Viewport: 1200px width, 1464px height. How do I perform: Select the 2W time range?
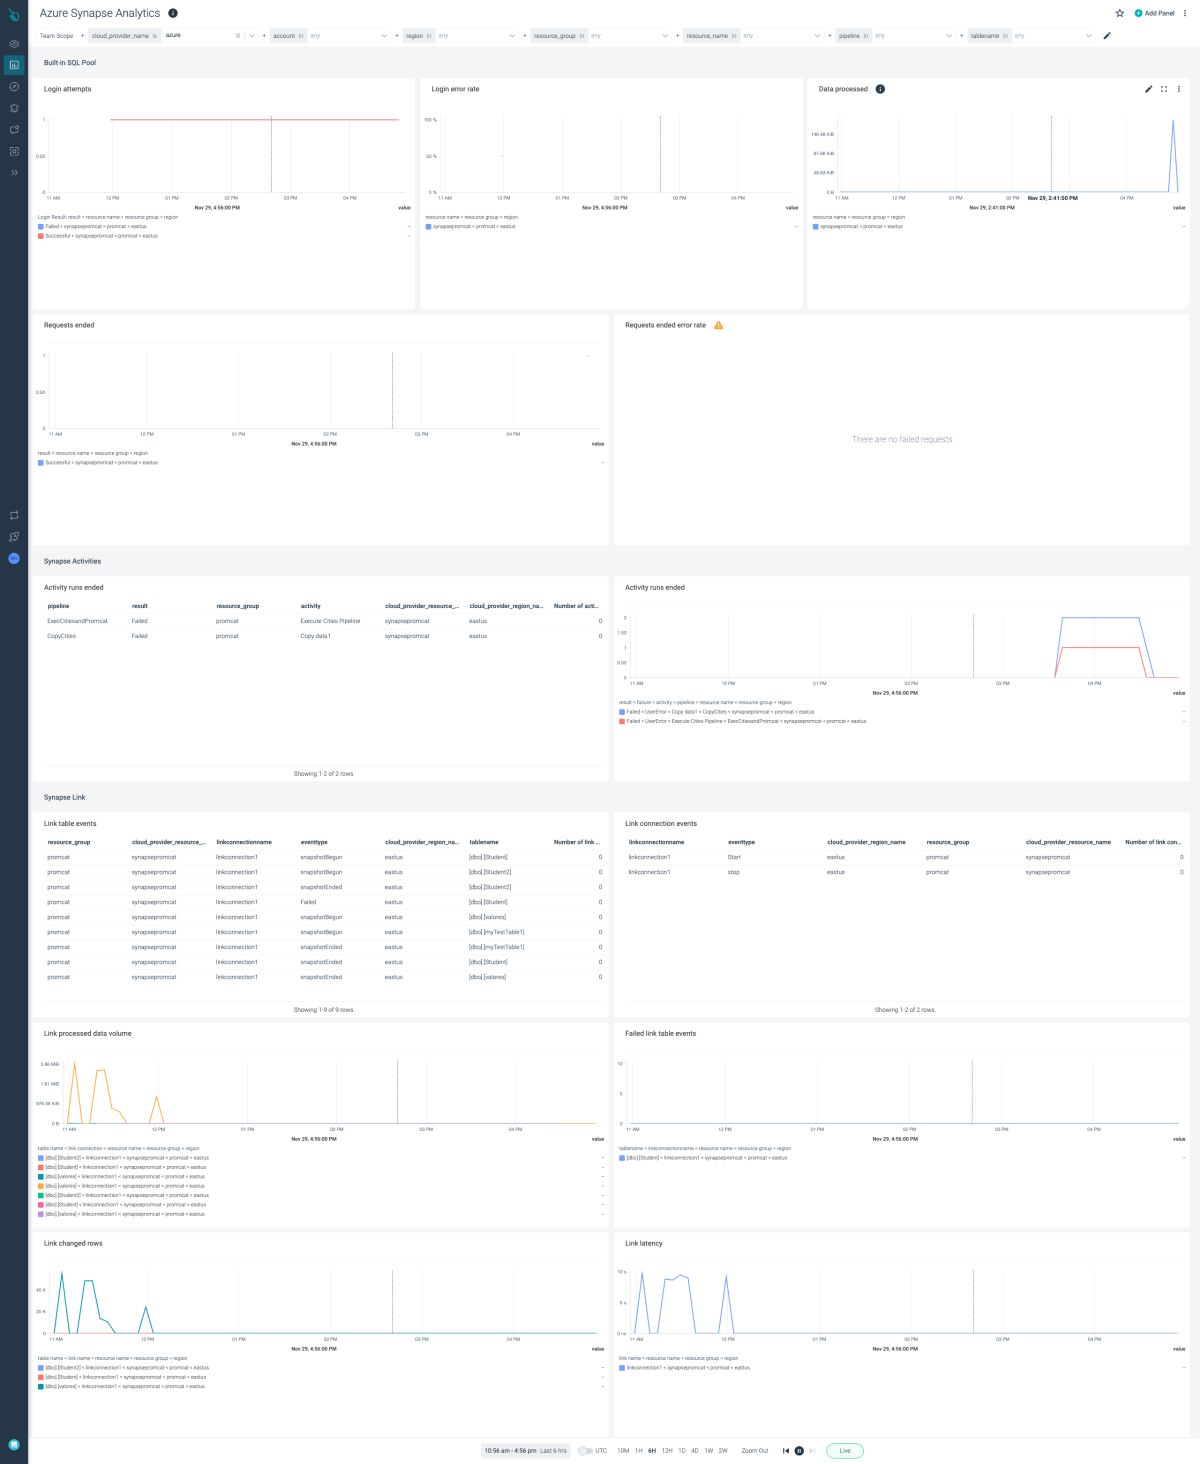723,1451
